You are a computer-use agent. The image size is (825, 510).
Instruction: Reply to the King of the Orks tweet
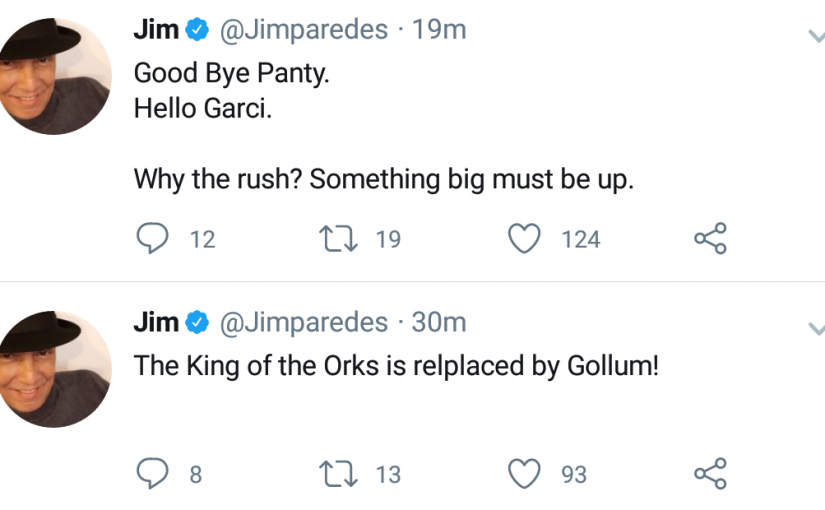tap(153, 473)
